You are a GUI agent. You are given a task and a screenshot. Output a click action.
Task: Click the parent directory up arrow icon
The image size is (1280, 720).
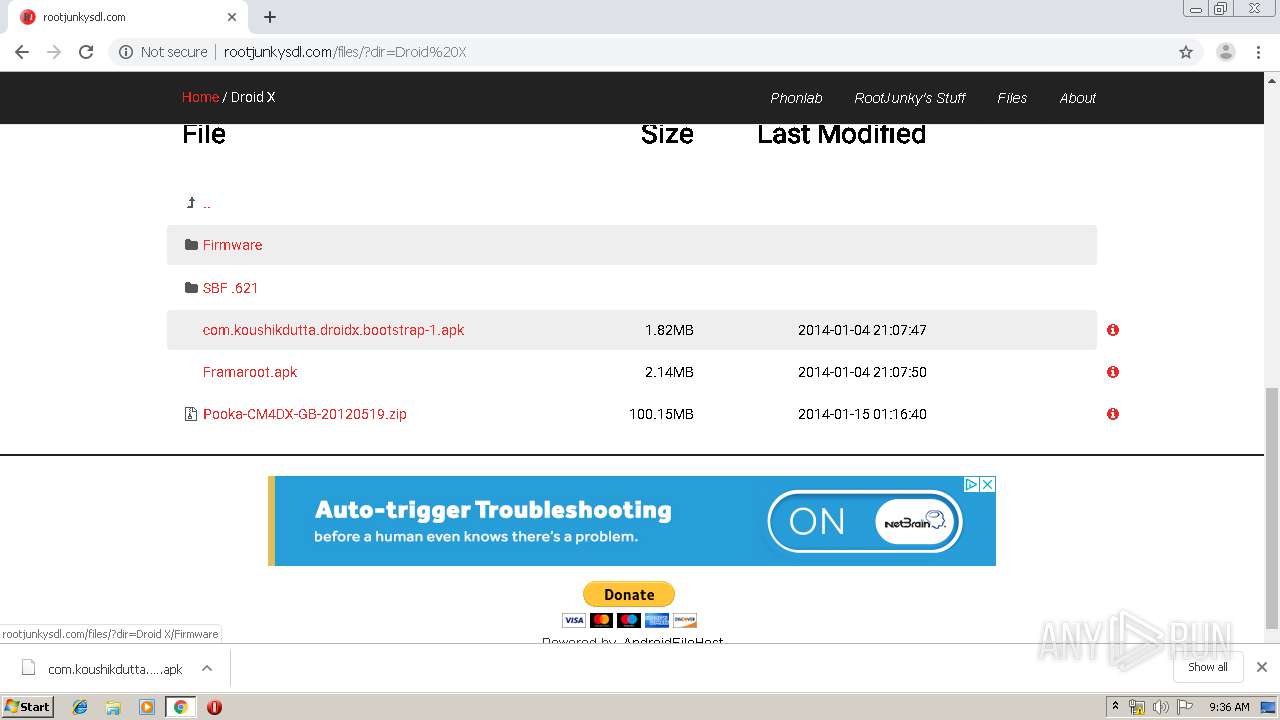191,203
